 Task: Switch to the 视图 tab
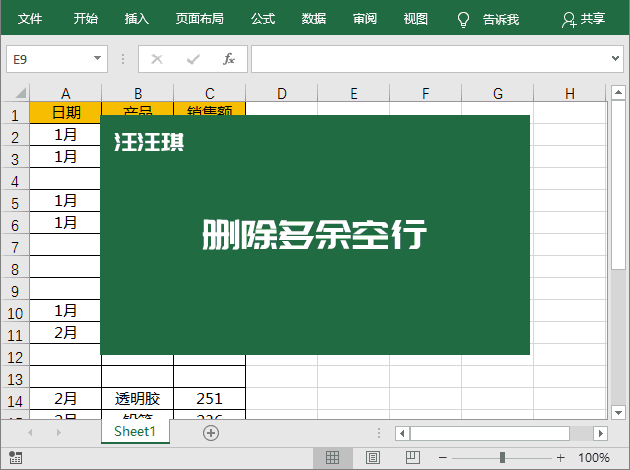(x=416, y=18)
